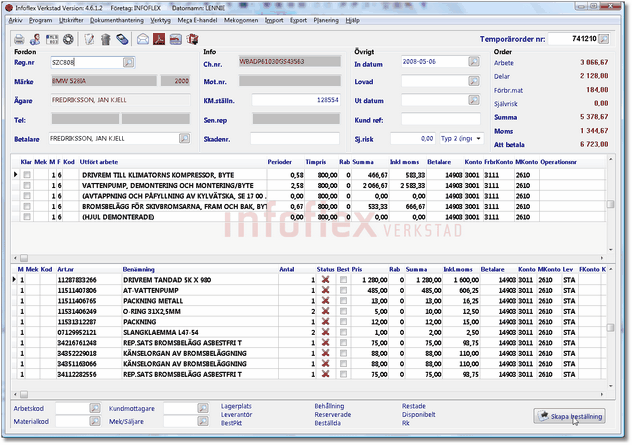Open the customer info icon in toolbar
632x445 pixels.
click(x=35, y=39)
